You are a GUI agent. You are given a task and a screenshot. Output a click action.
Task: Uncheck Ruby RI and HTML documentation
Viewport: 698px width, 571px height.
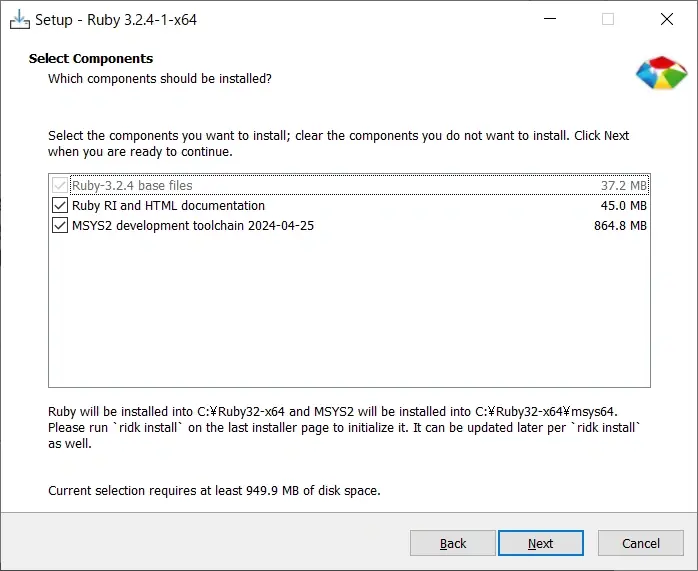point(60,205)
